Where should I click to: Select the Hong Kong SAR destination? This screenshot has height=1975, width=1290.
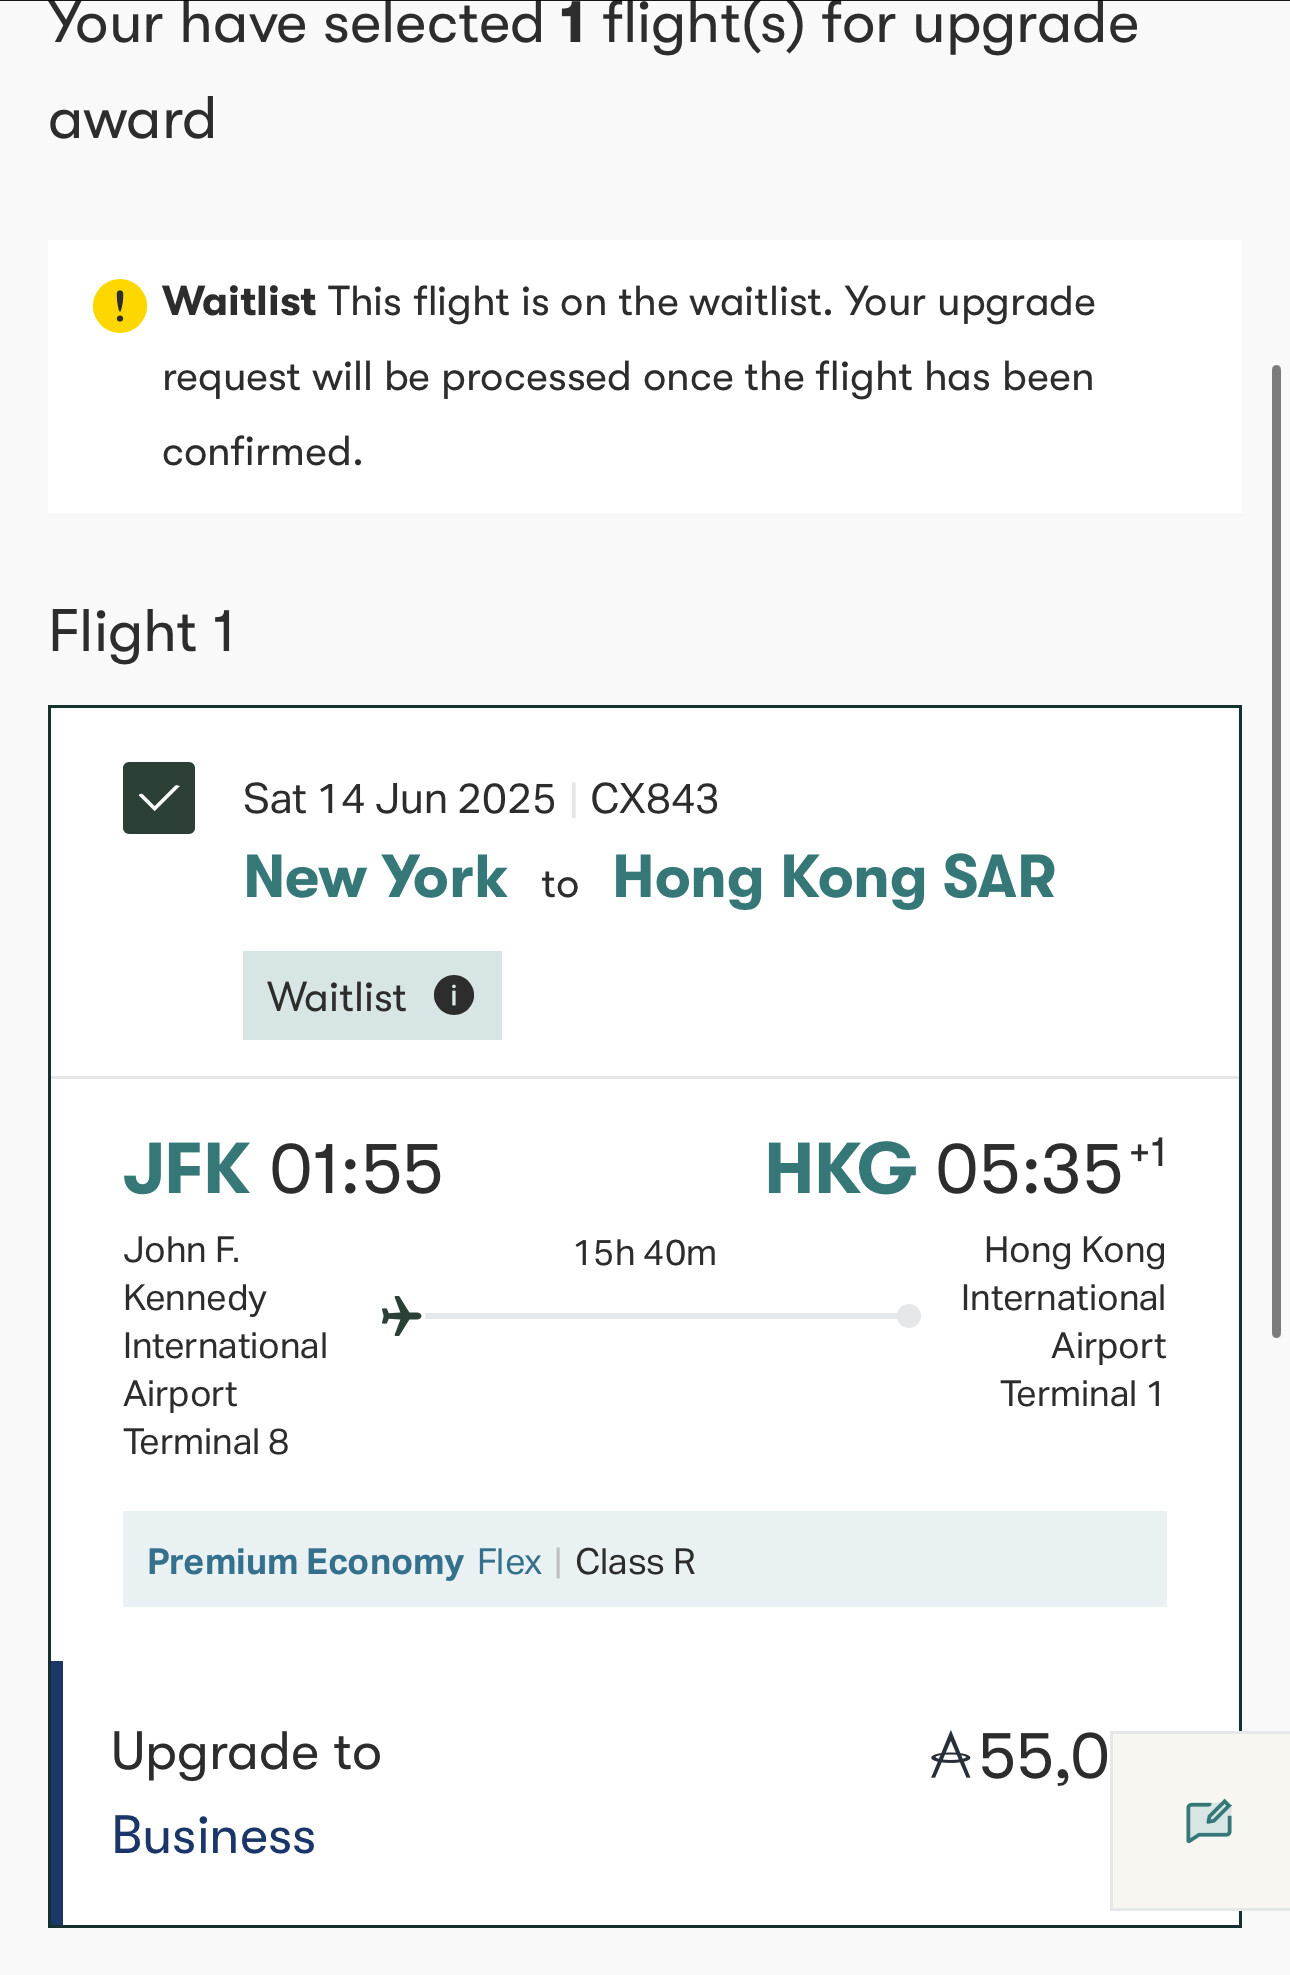(834, 877)
